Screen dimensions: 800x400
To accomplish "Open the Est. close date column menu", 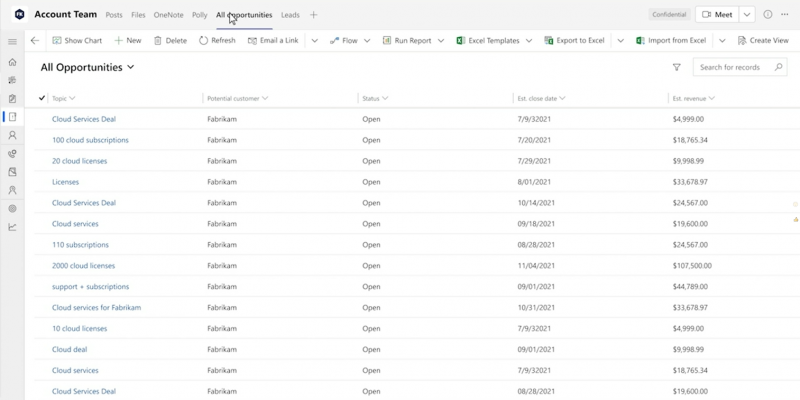I will coord(541,98).
